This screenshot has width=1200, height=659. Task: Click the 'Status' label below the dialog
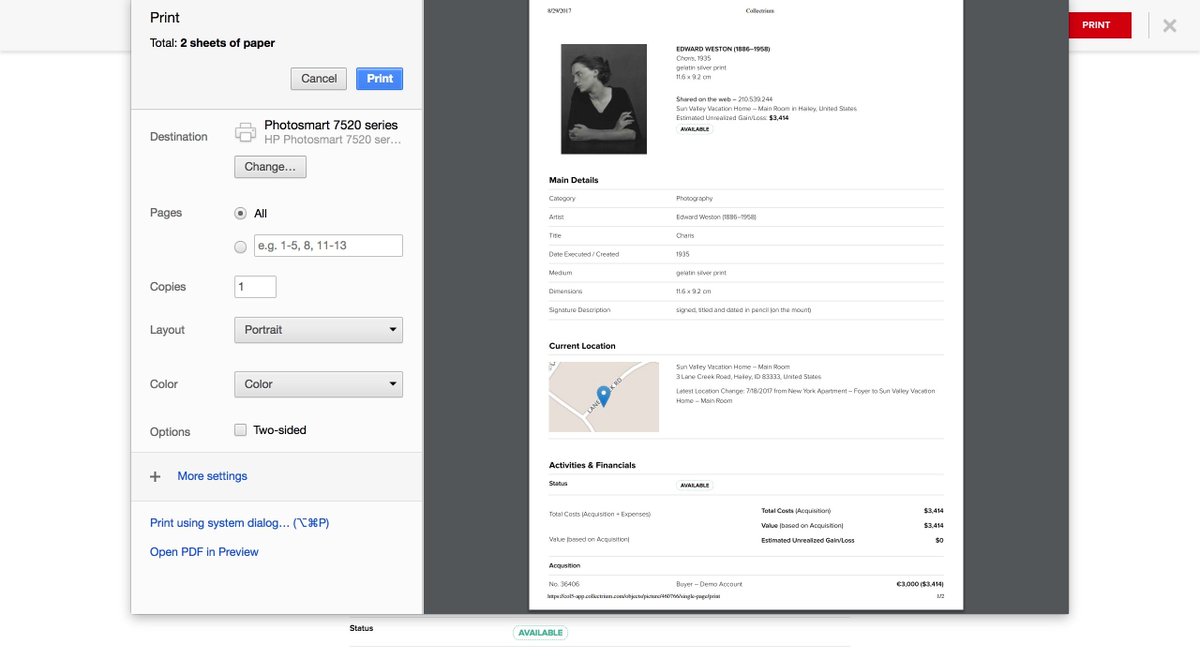tap(361, 629)
